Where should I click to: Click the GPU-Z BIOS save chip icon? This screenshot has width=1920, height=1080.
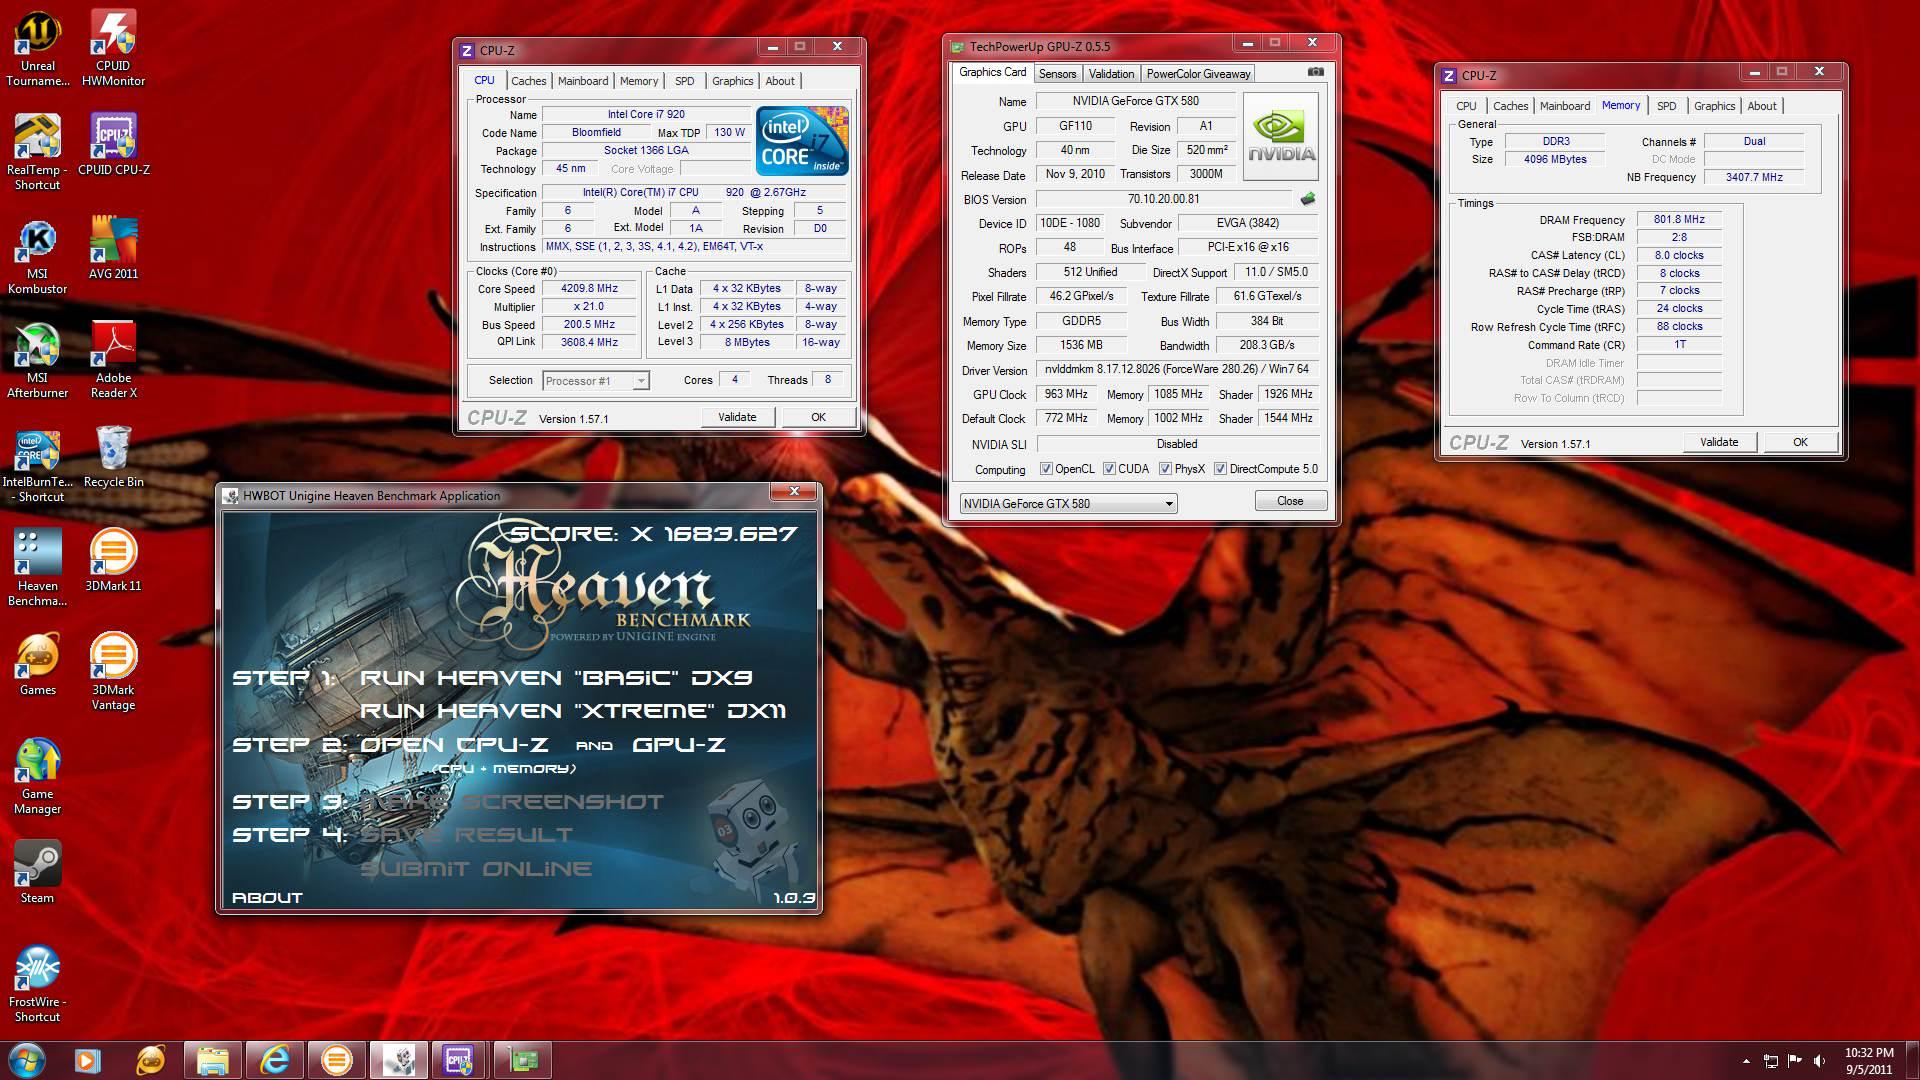pyautogui.click(x=1307, y=199)
